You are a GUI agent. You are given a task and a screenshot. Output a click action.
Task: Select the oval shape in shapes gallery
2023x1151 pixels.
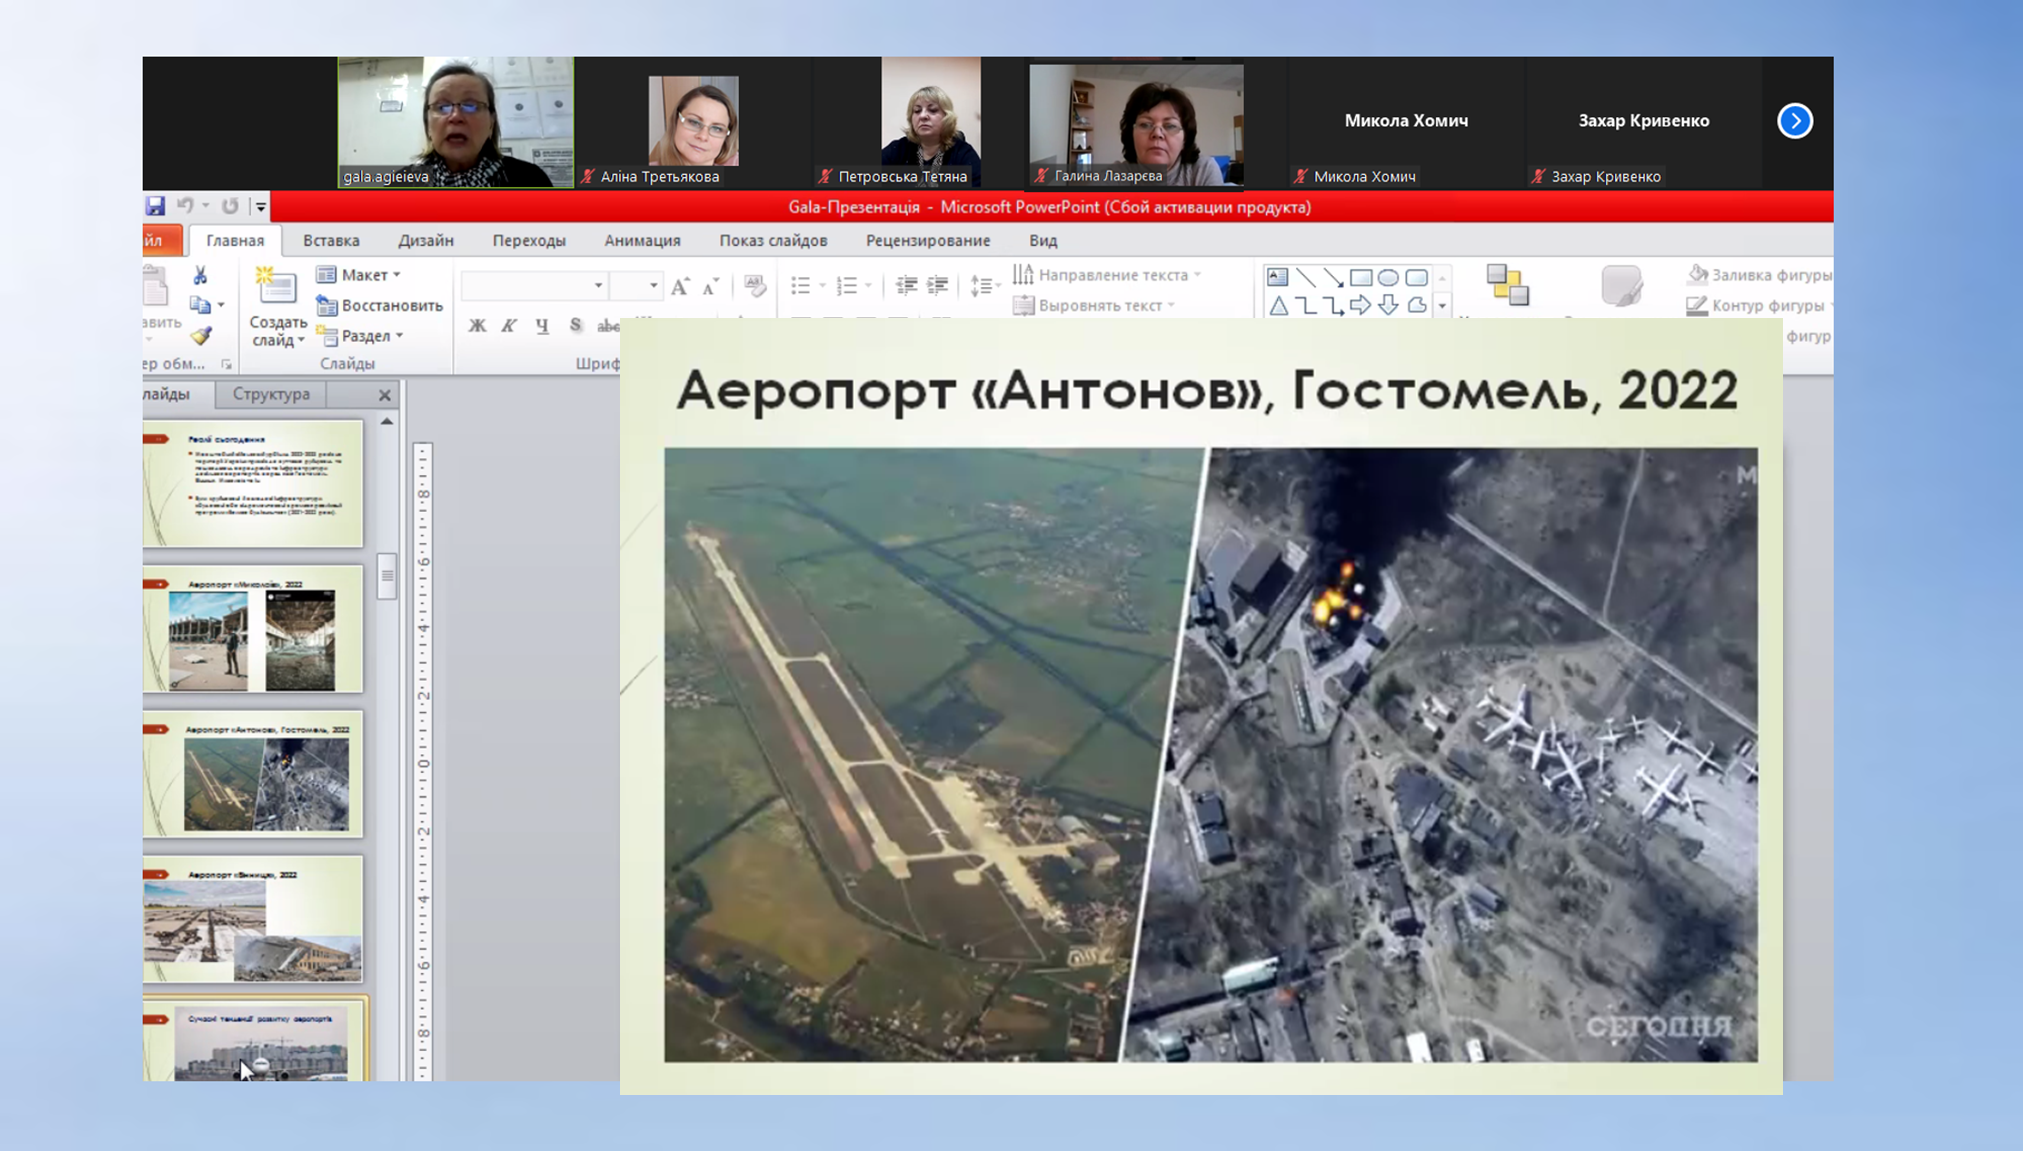[1388, 277]
